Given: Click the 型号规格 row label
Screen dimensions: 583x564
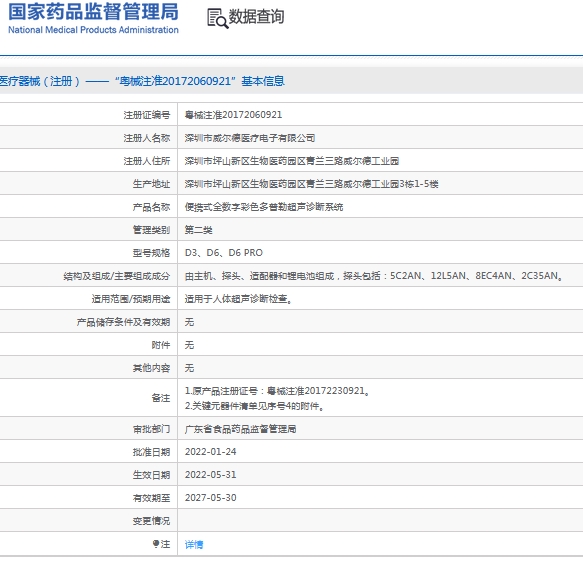Looking at the screenshot, I should tap(151, 253).
